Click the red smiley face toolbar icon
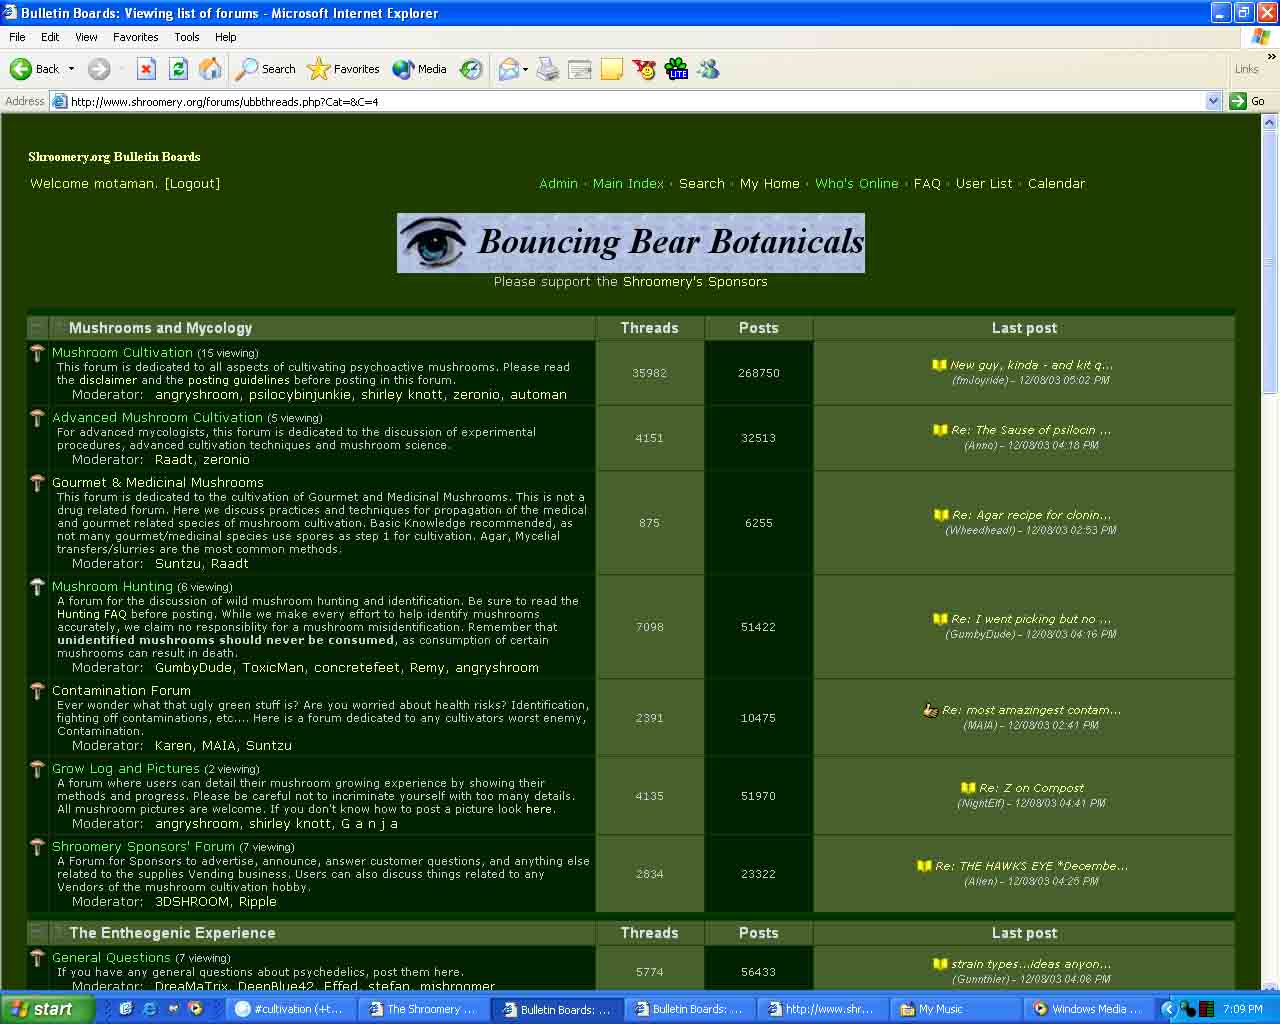The width and height of the screenshot is (1280, 1024). click(644, 69)
